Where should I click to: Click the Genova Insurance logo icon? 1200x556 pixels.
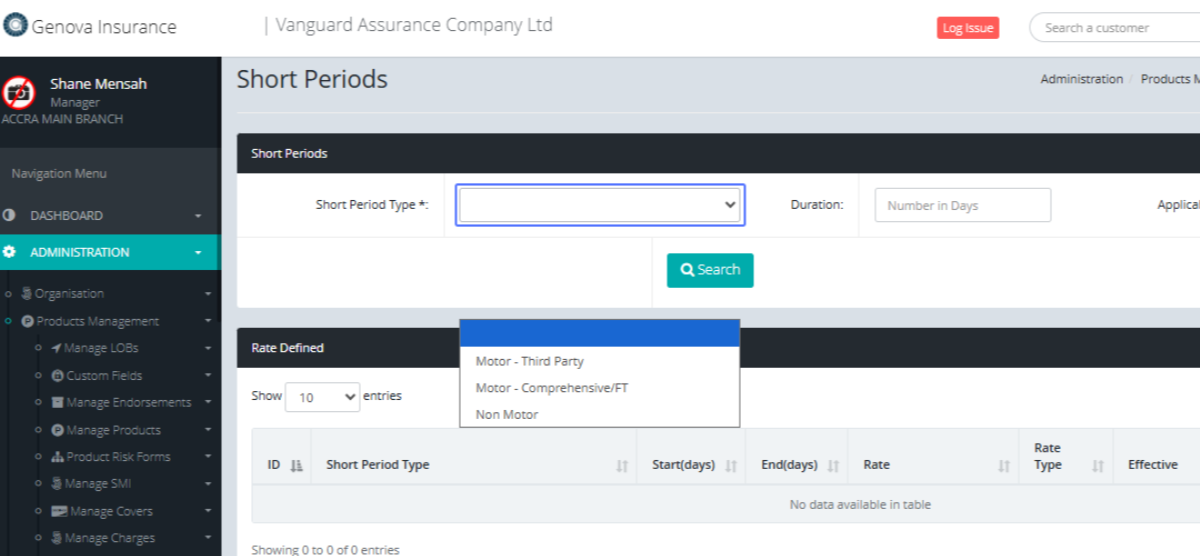point(15,27)
